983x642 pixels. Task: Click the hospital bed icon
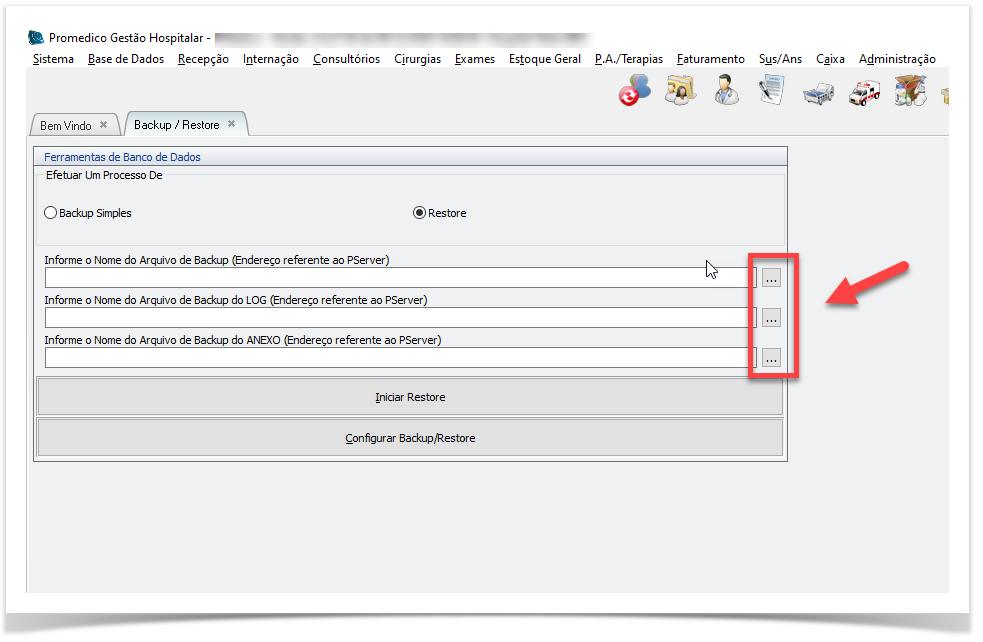[x=818, y=93]
